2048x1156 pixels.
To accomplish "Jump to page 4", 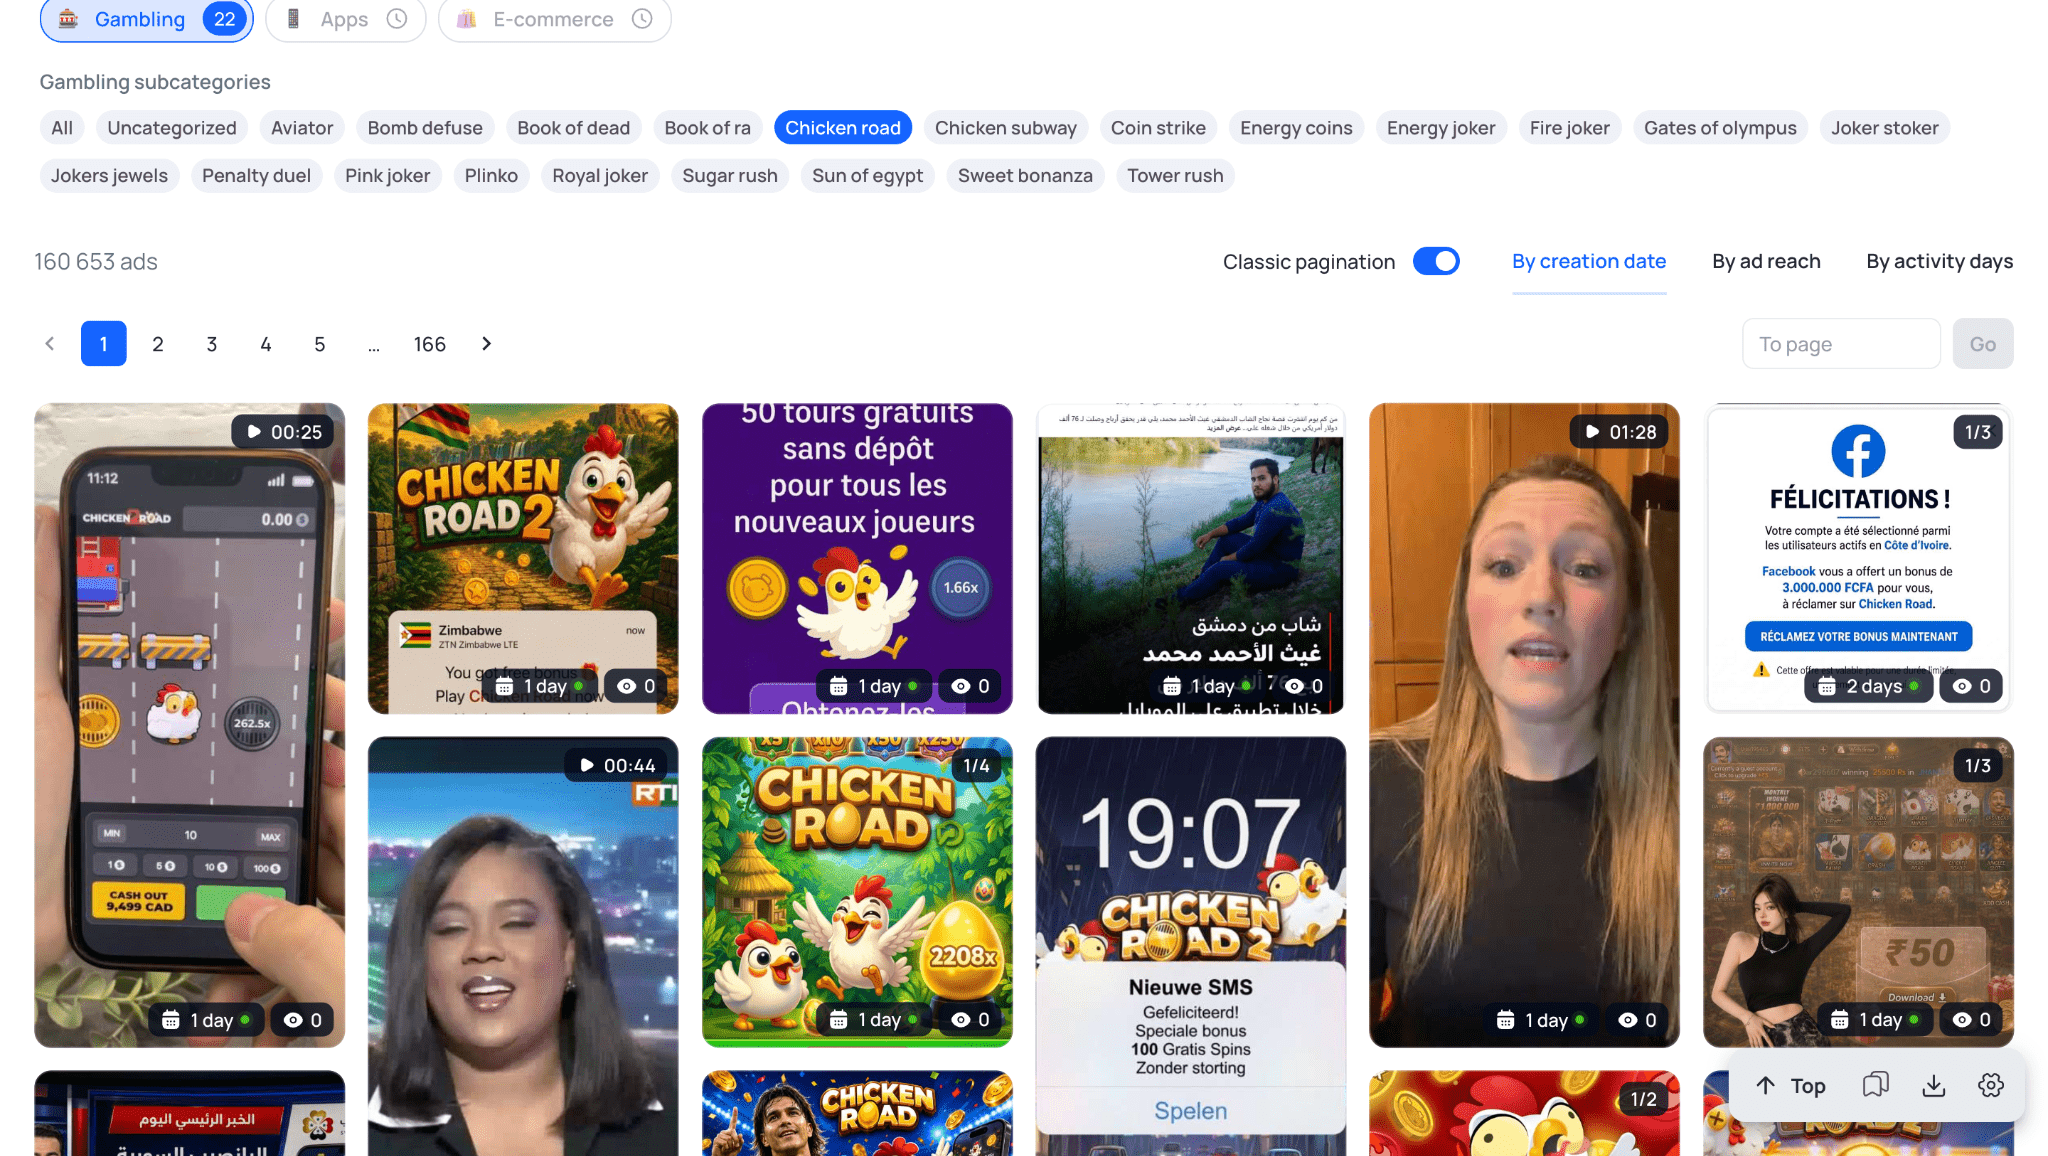I will (x=266, y=344).
